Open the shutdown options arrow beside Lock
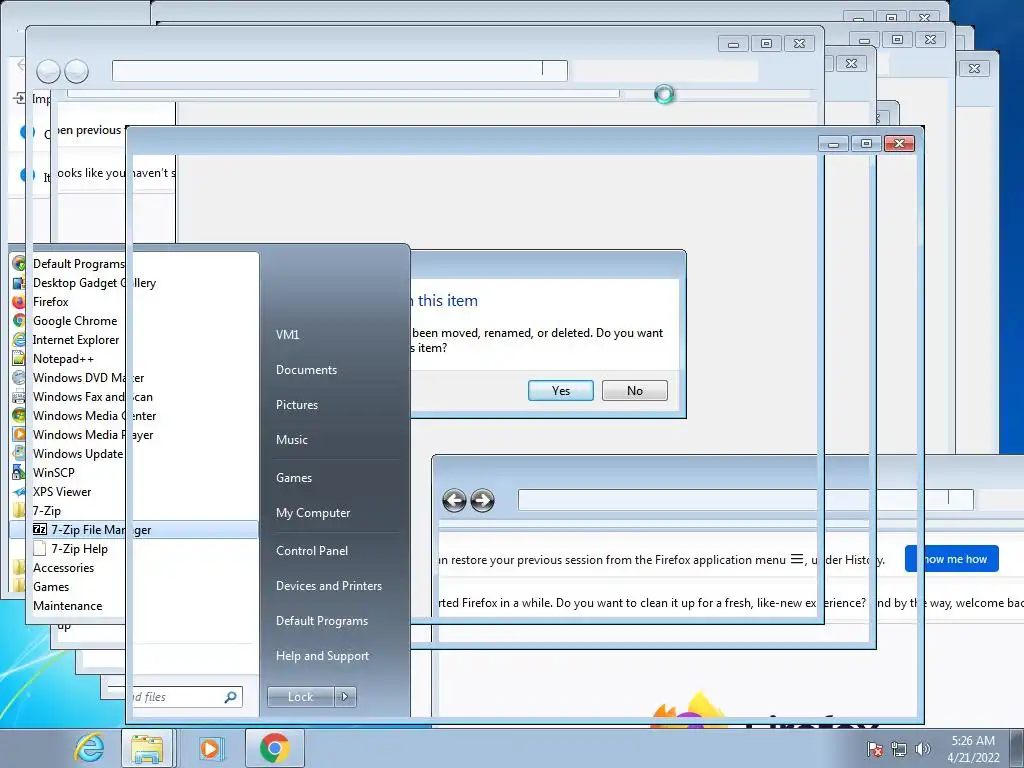 (345, 697)
